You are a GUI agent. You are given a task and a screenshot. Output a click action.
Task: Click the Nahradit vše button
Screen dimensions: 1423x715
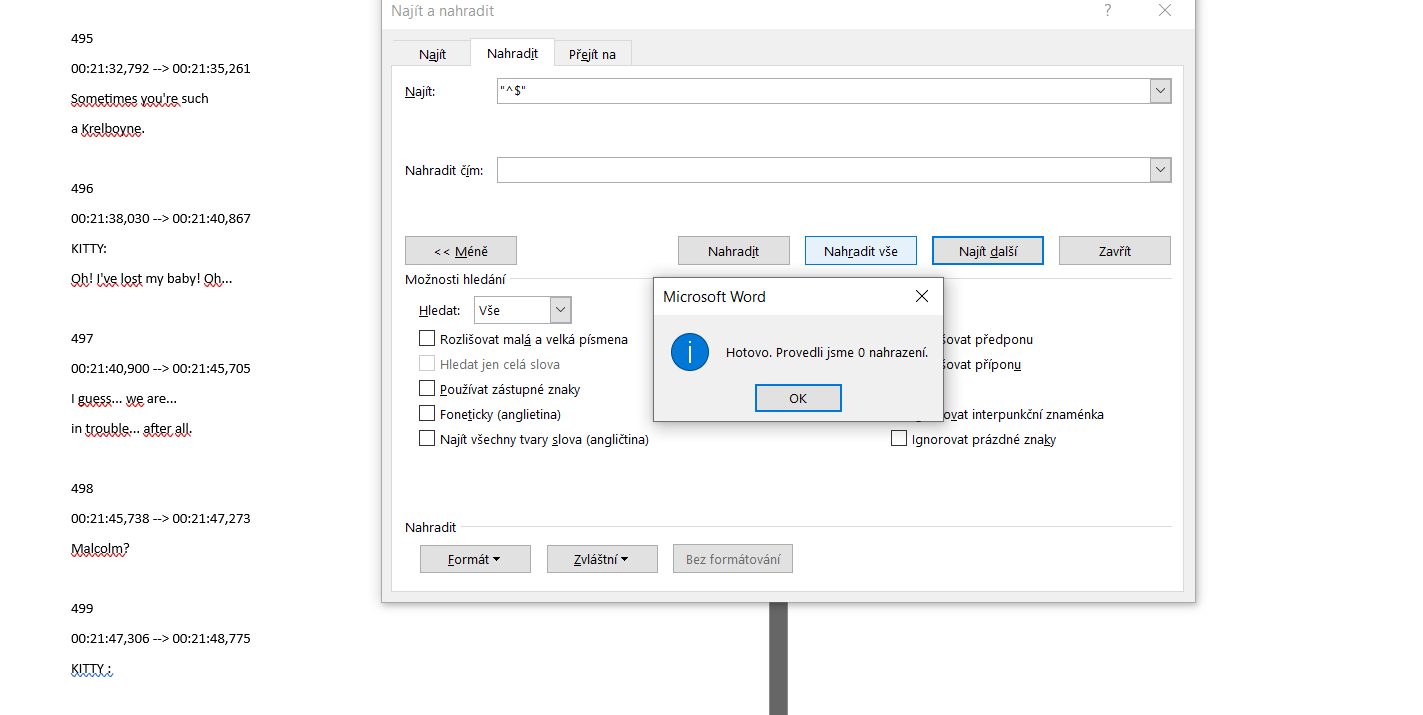click(x=860, y=251)
